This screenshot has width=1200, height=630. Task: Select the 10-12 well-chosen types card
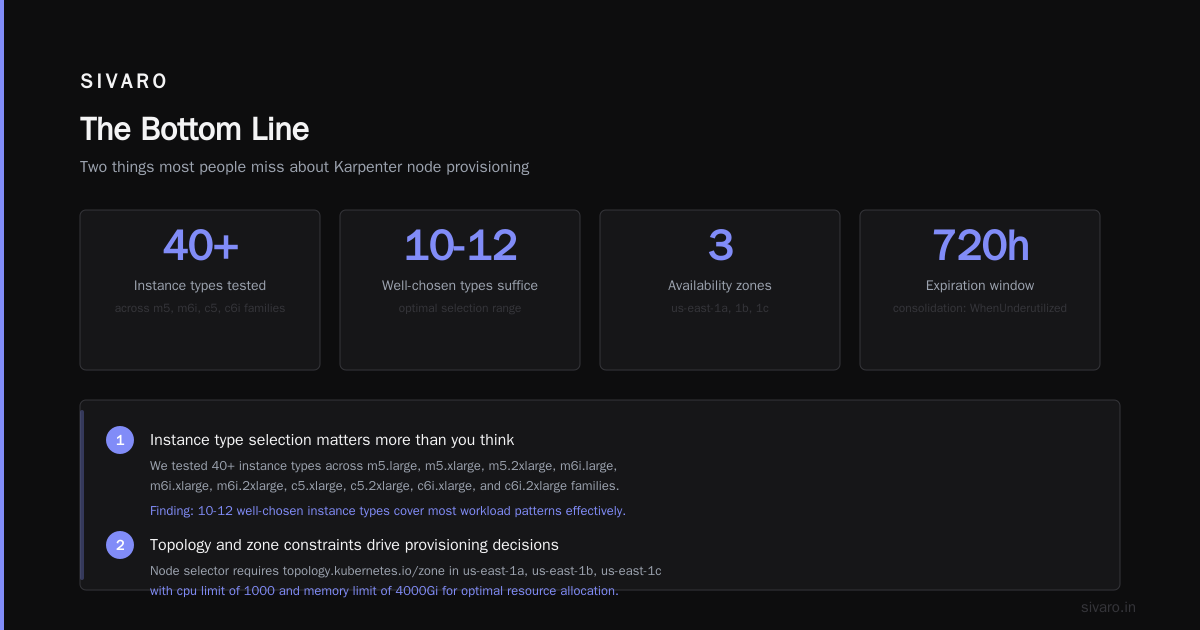pyautogui.click(x=460, y=290)
